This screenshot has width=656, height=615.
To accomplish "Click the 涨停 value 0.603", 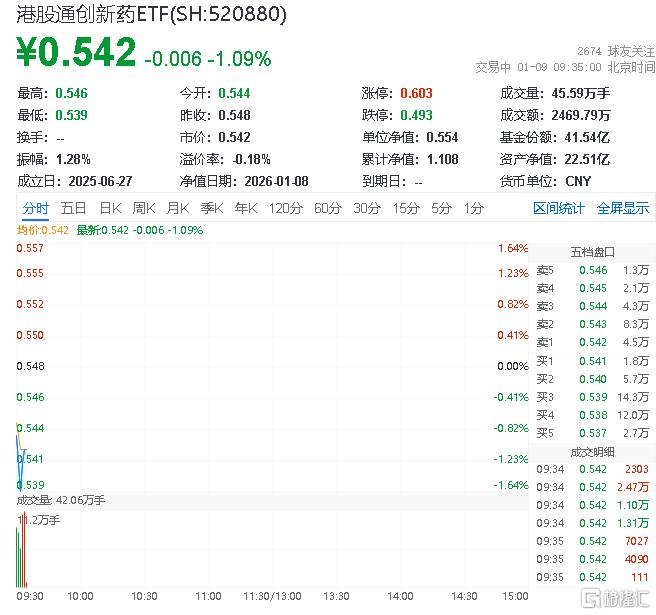I will [416, 93].
